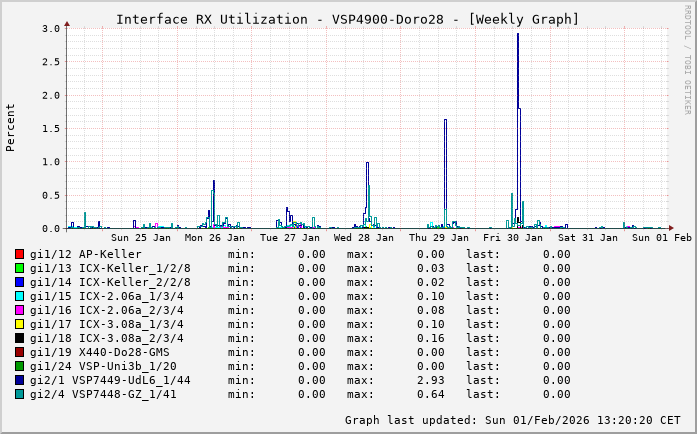The image size is (697, 434).
Task: Click the Sun 25 Jan date label
Action: tap(141, 238)
